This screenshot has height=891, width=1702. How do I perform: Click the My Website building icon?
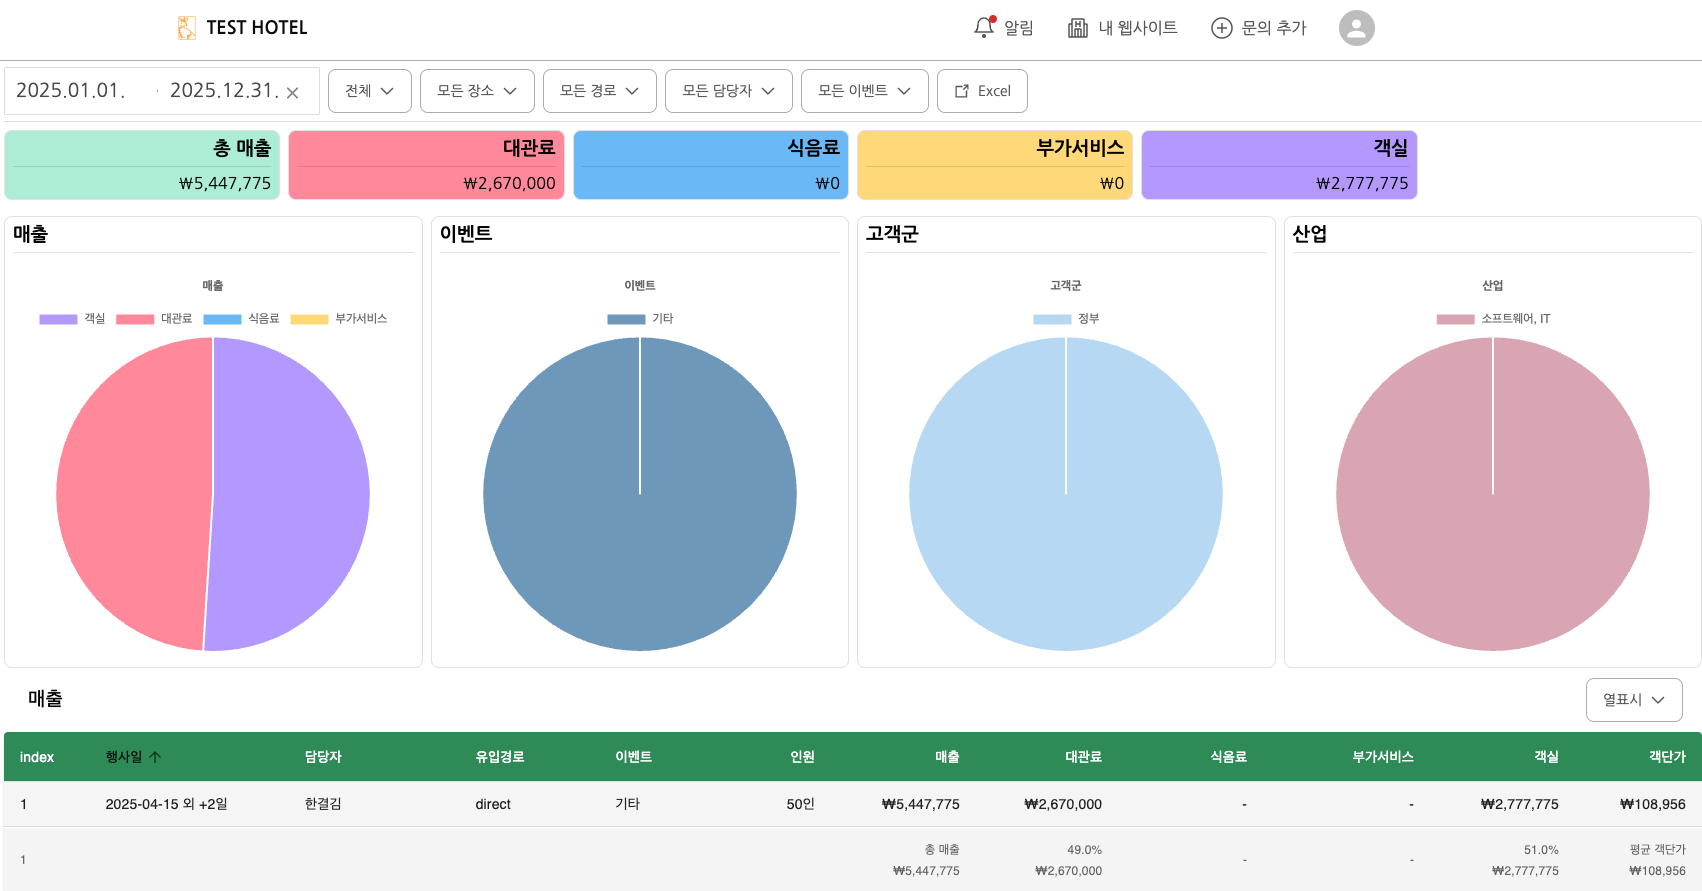point(1077,28)
